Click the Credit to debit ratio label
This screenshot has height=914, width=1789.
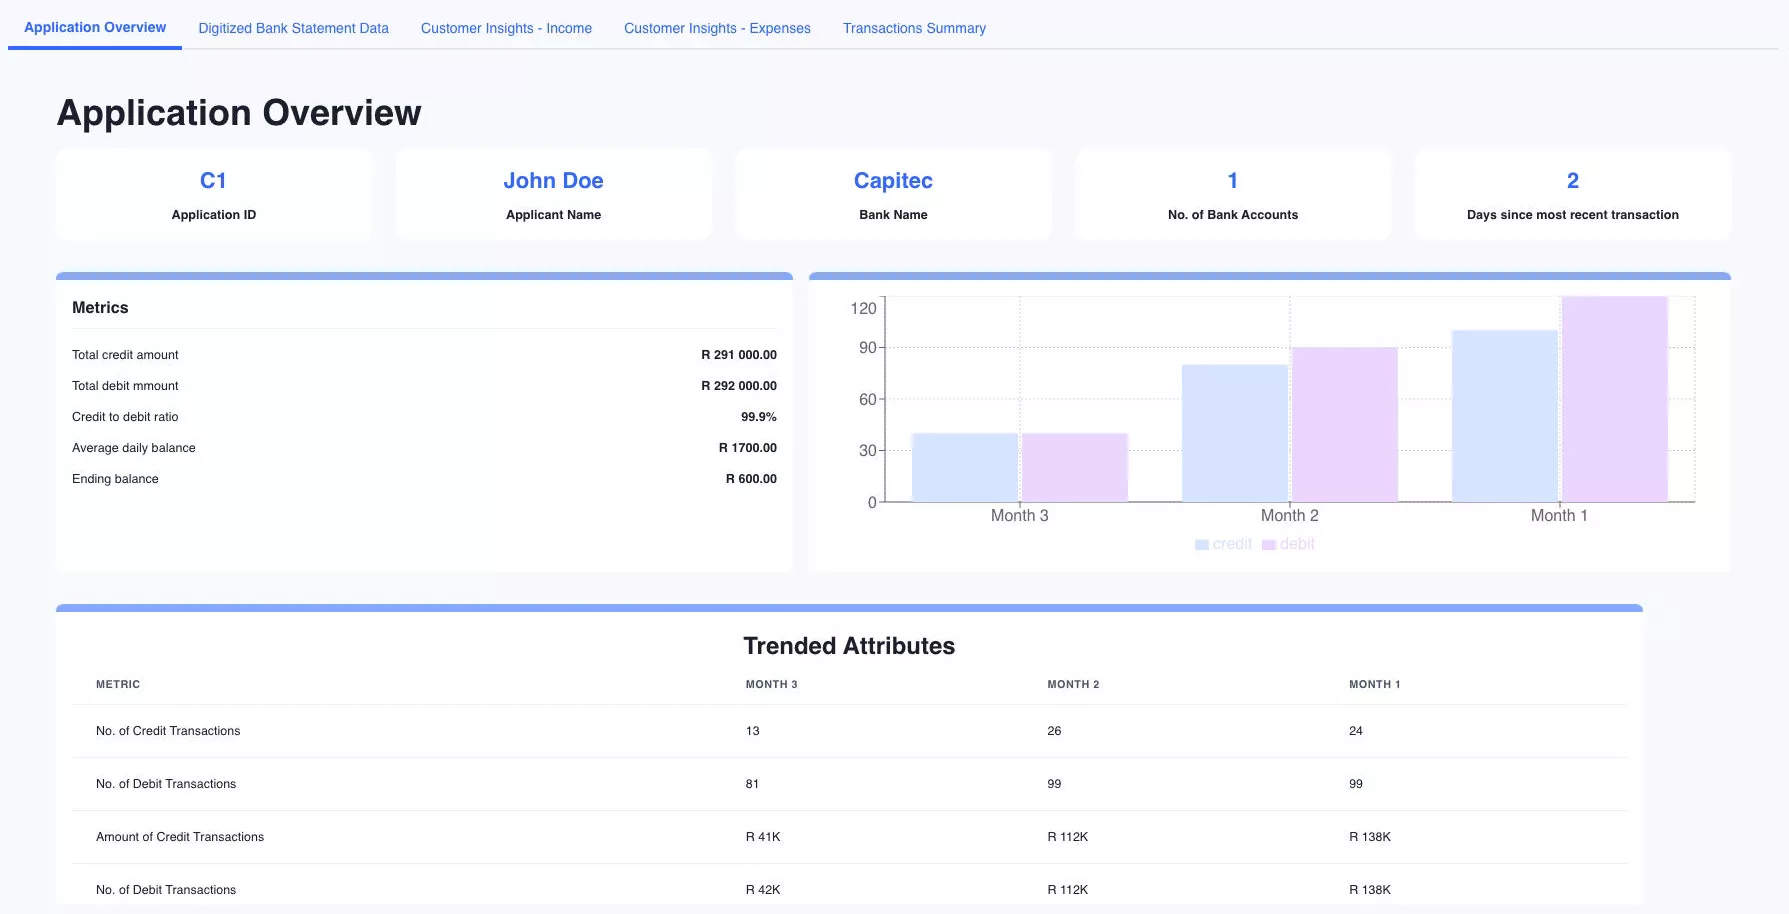pos(125,417)
